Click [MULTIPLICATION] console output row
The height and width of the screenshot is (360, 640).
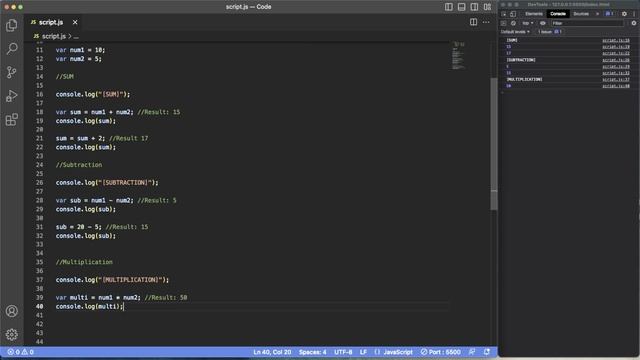pos(568,80)
